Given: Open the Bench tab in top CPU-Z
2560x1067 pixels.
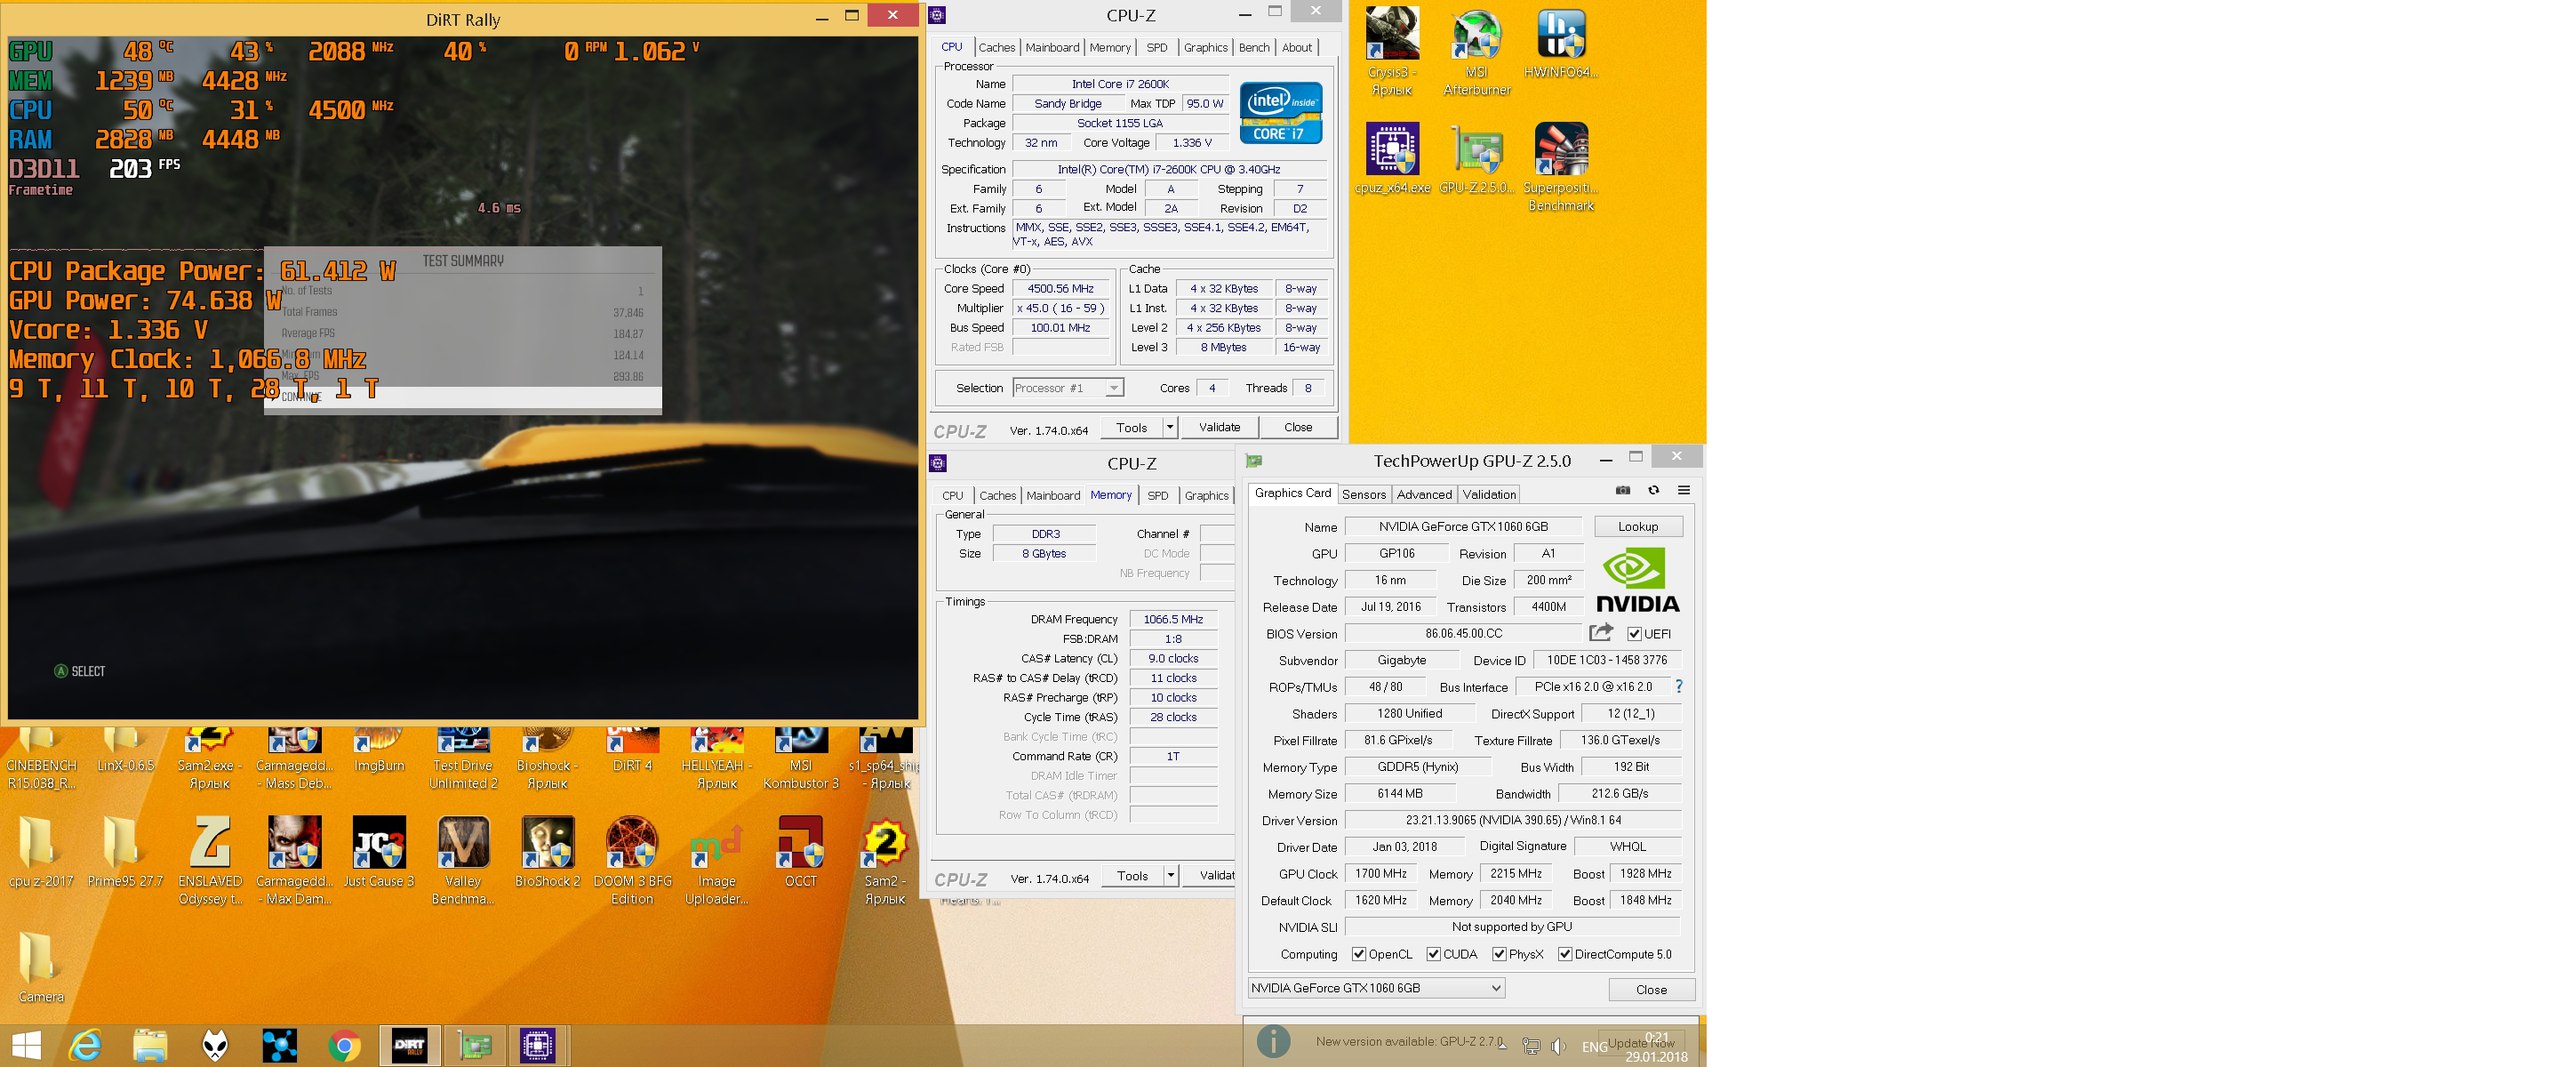Looking at the screenshot, I should 1254,47.
